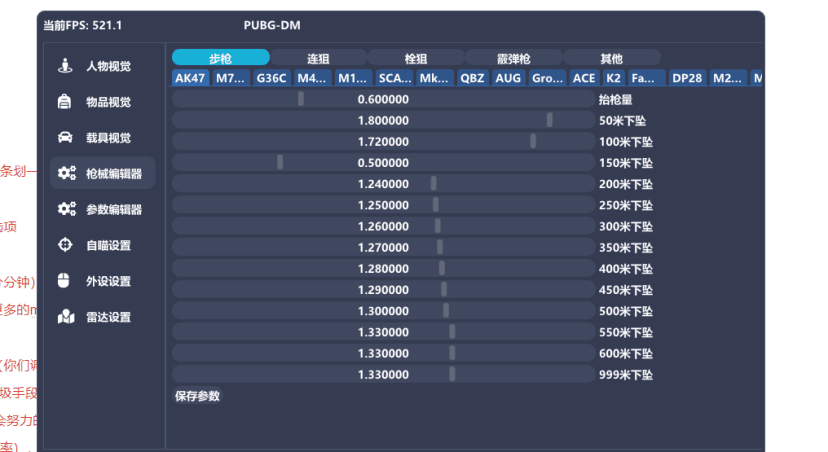Click the 当前FPS: 521.1 readout
The image size is (828, 452).
[82, 25]
